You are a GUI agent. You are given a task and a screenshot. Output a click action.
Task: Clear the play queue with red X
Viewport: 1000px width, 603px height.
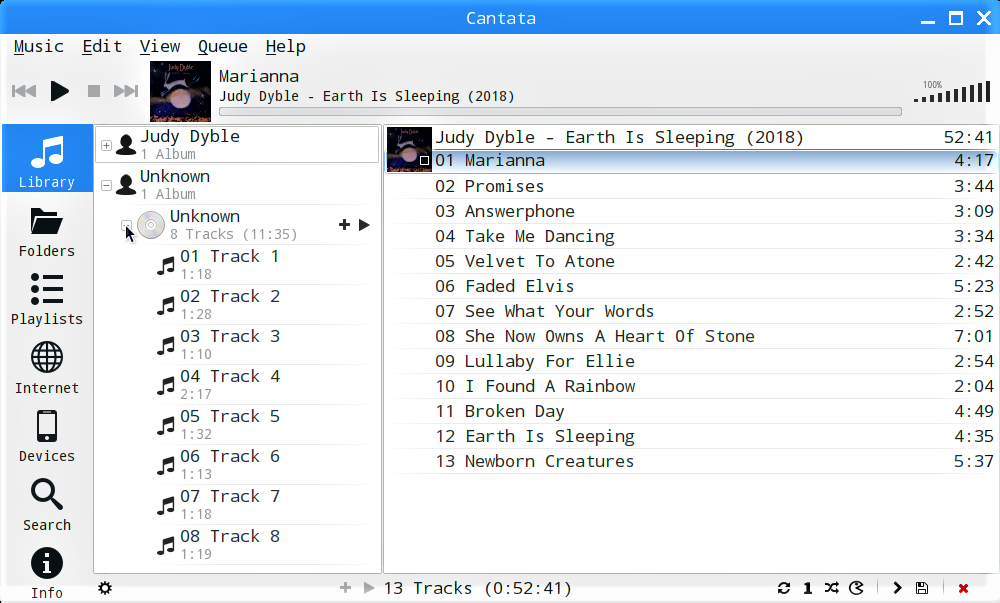click(x=963, y=588)
